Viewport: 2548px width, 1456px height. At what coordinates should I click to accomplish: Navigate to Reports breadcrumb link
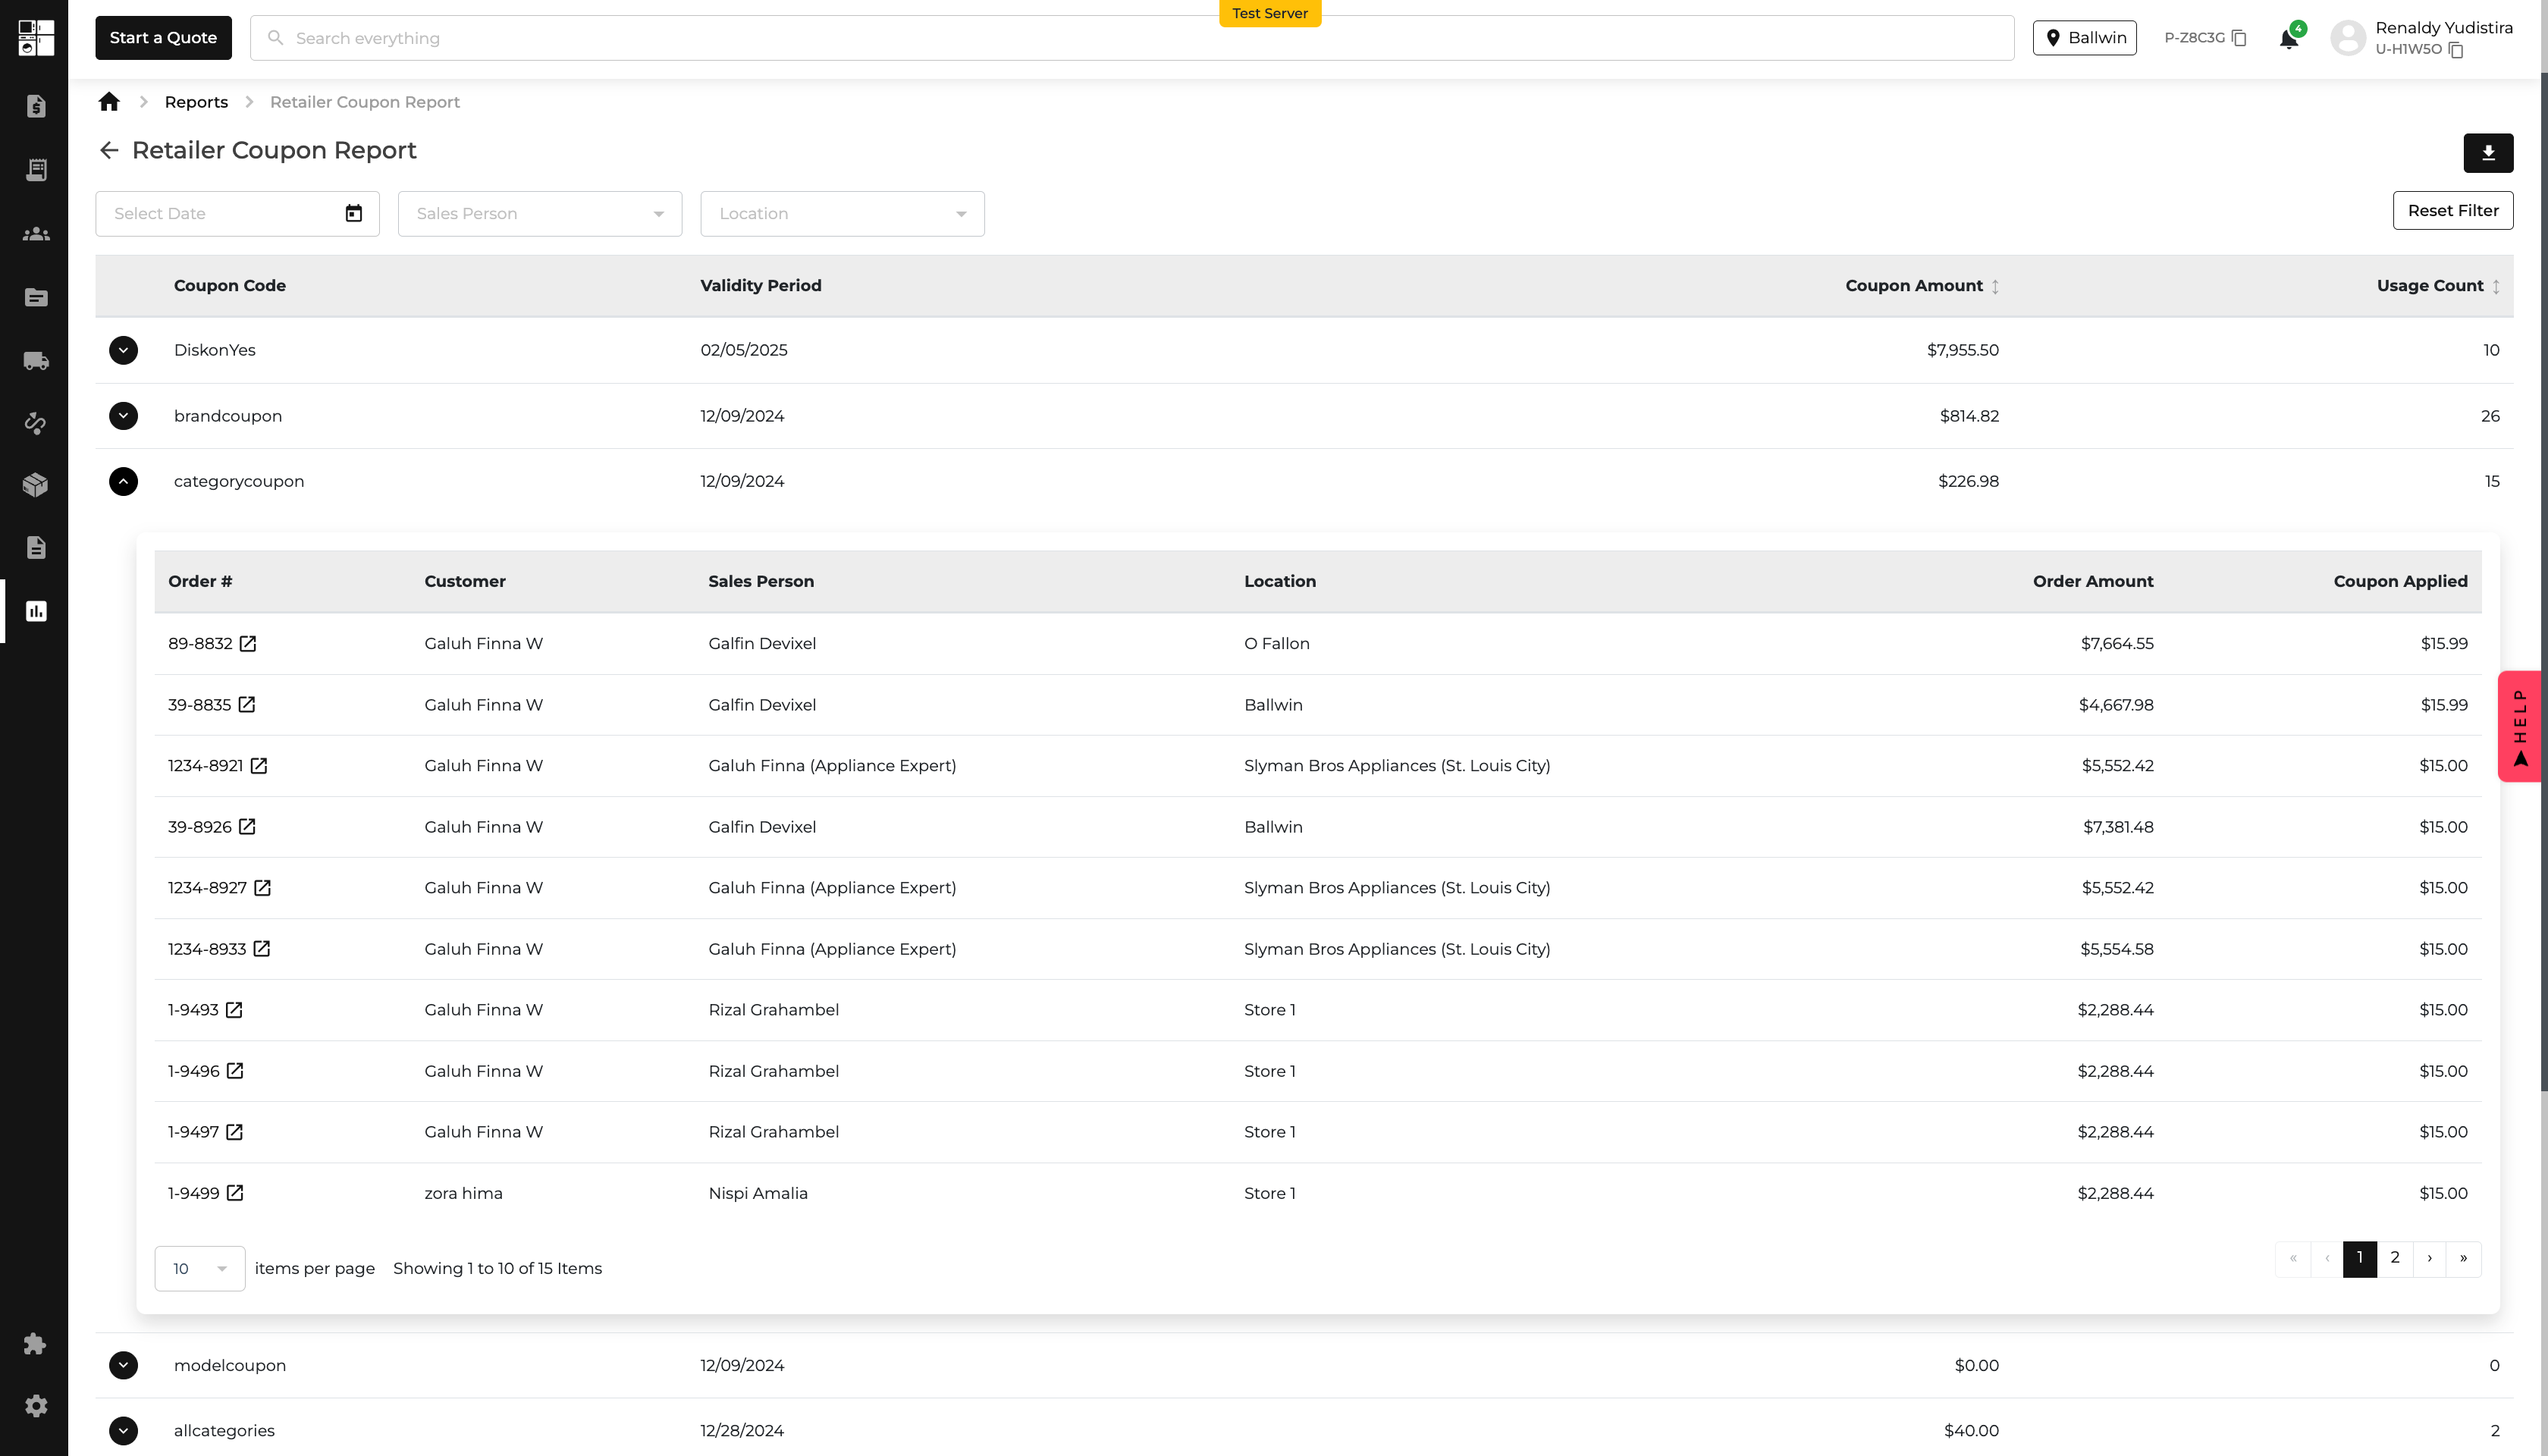pyautogui.click(x=196, y=102)
